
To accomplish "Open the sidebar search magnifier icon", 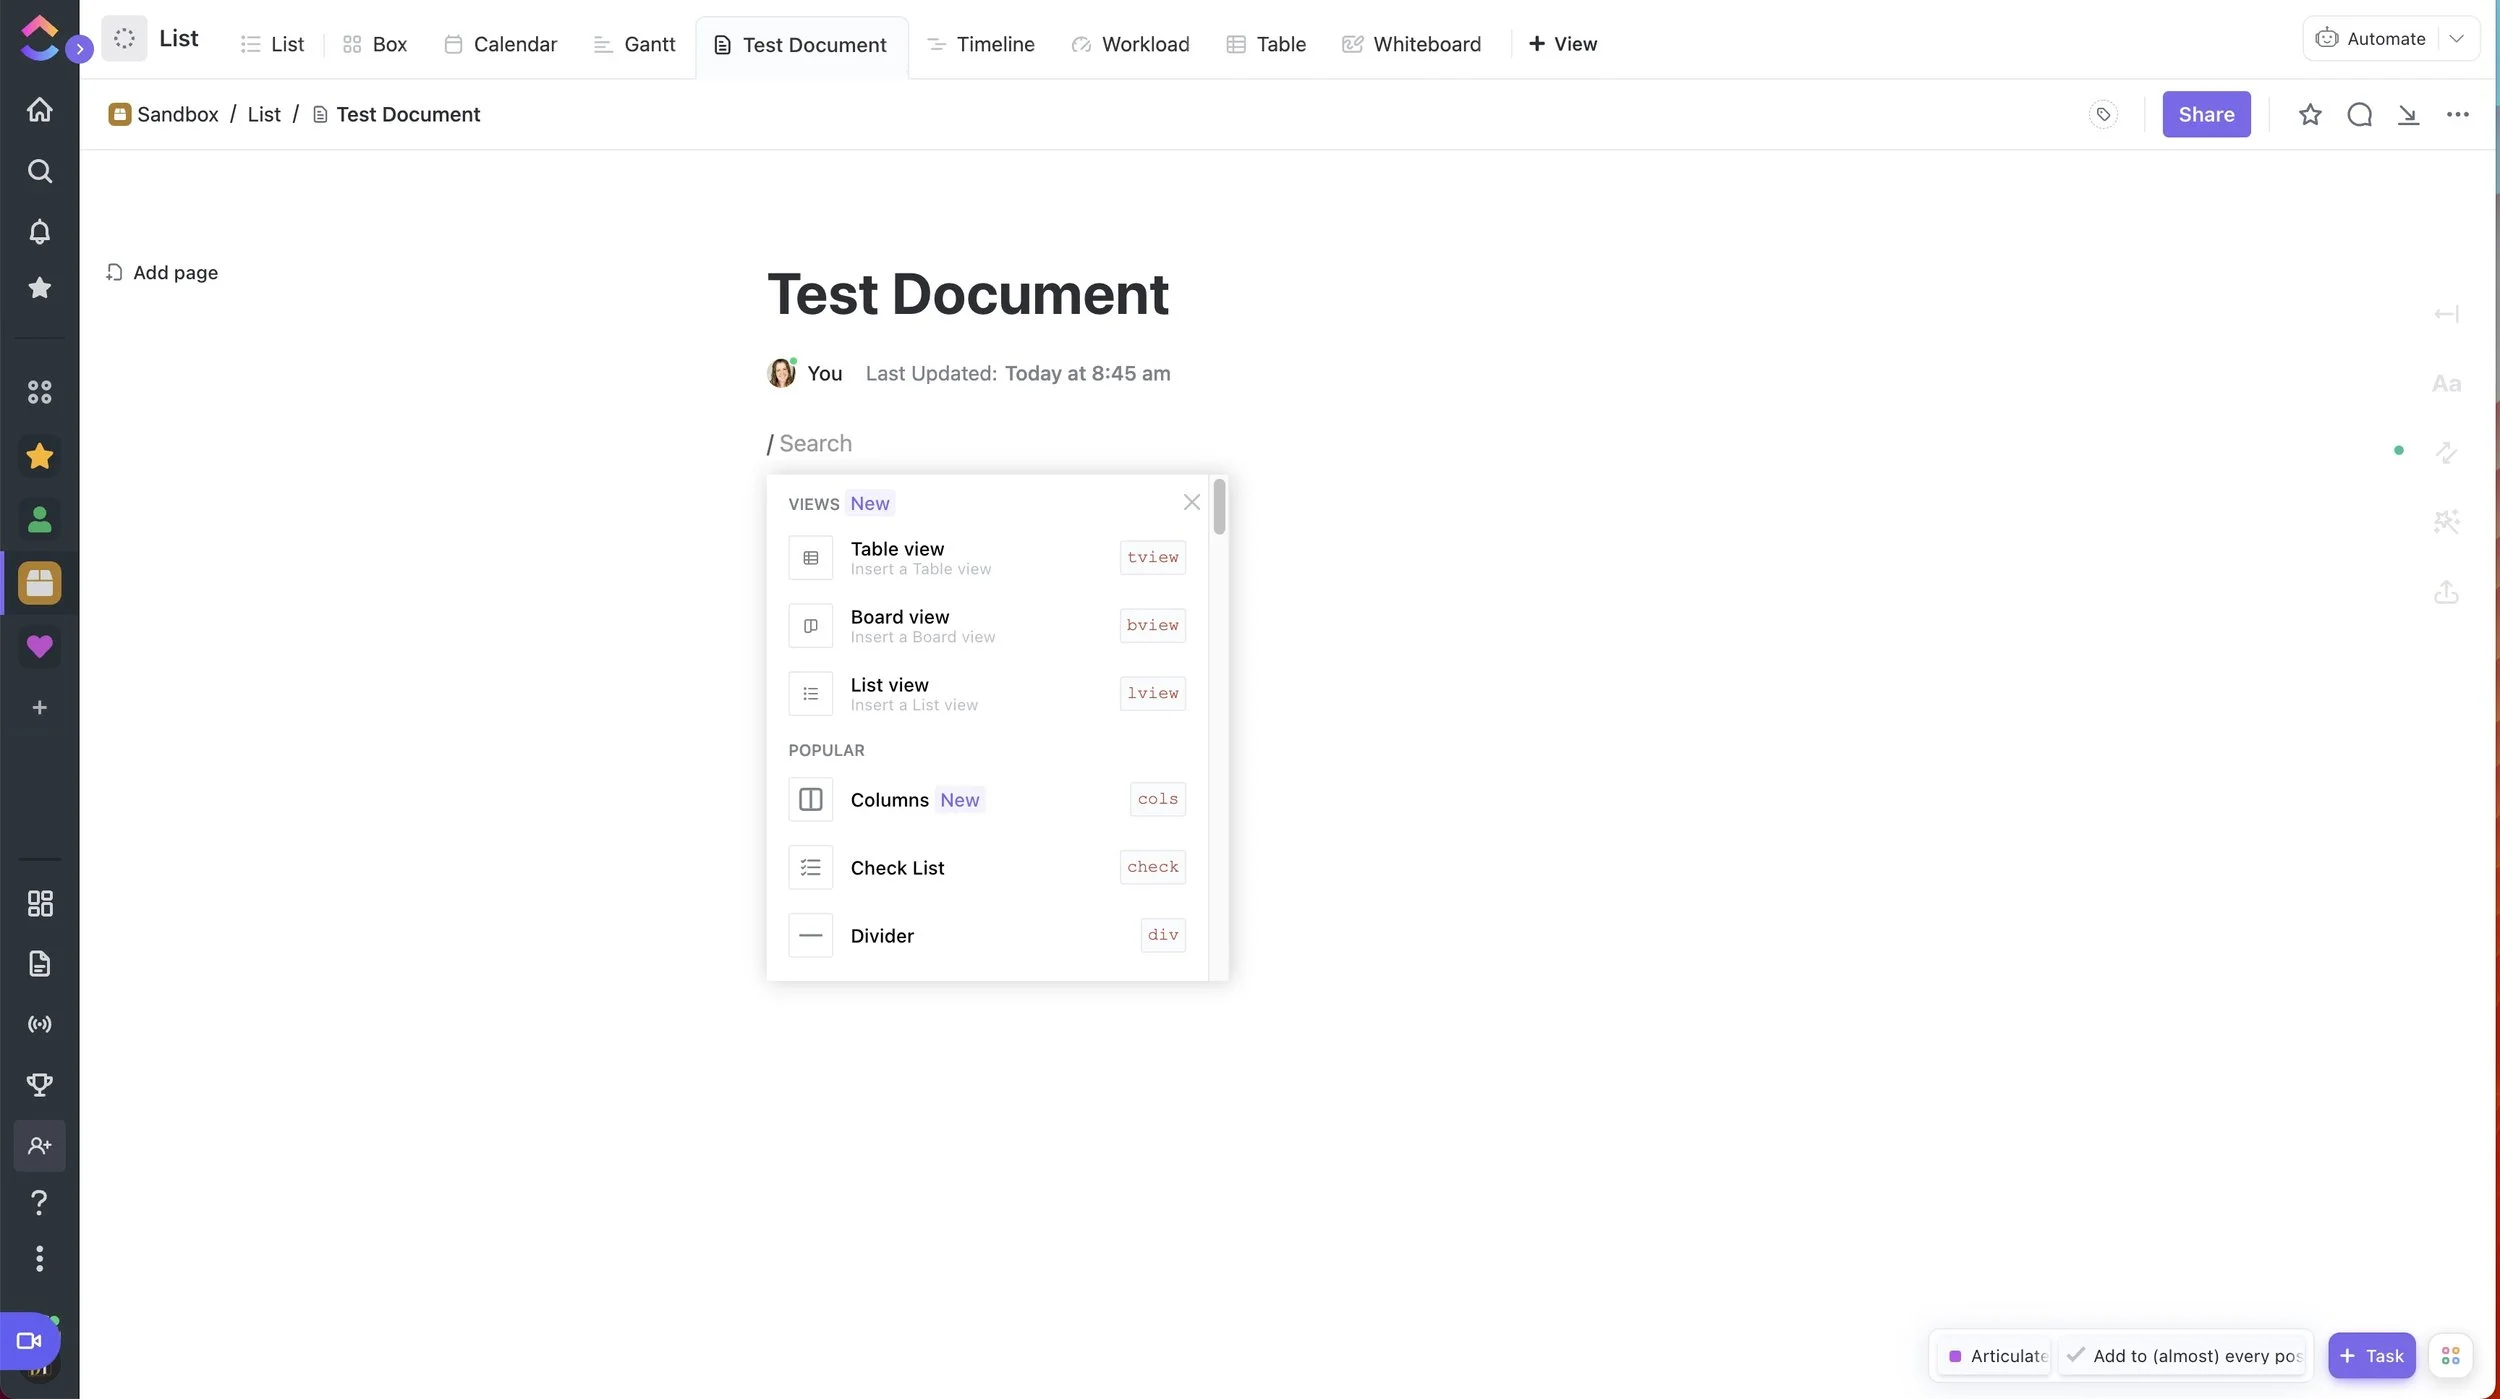I will click(x=39, y=171).
